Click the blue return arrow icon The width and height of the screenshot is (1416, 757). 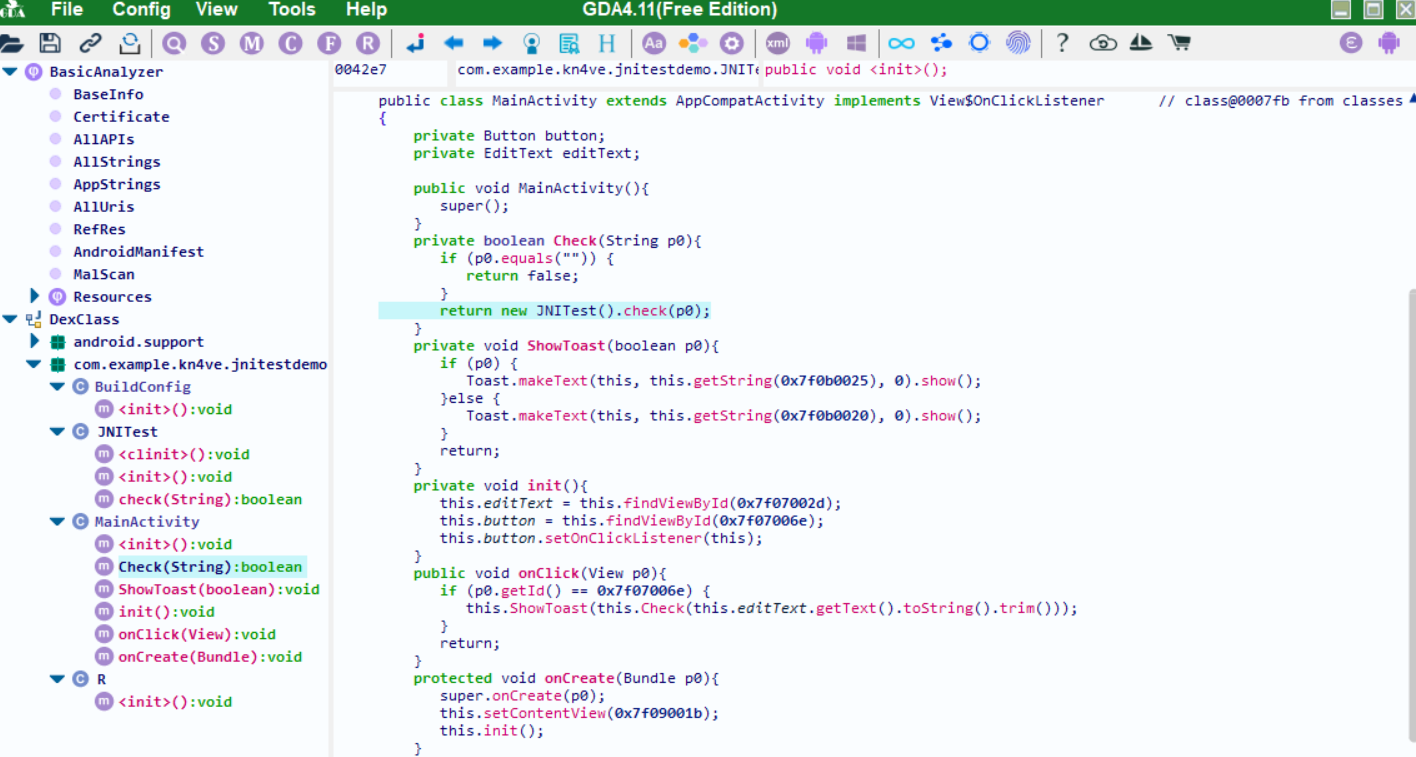tap(415, 43)
